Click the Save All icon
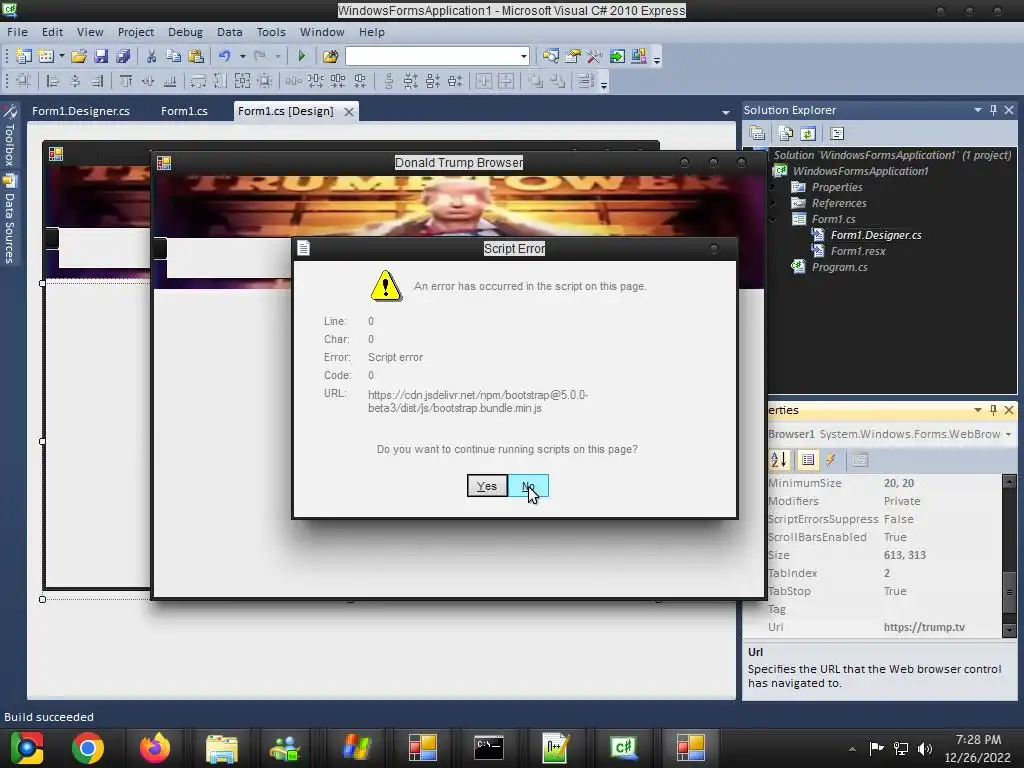This screenshot has width=1024, height=768. click(x=123, y=56)
